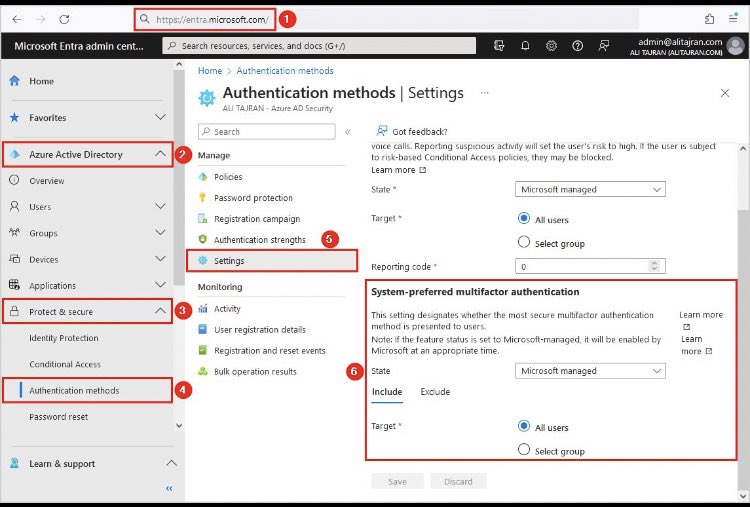Expand the Devices chevron
This screenshot has height=507, width=750.
(161, 259)
